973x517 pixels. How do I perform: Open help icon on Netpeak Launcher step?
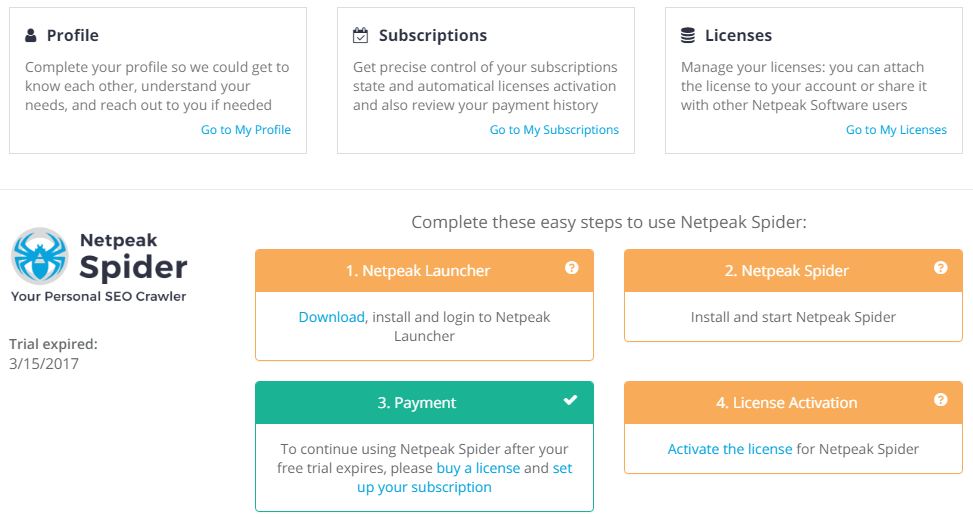572,267
